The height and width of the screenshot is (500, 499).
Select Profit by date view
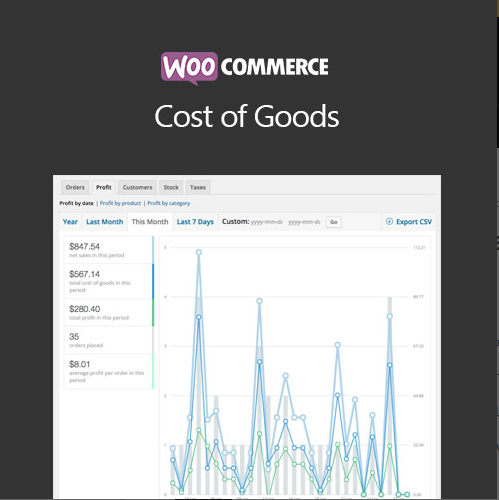(x=76, y=203)
